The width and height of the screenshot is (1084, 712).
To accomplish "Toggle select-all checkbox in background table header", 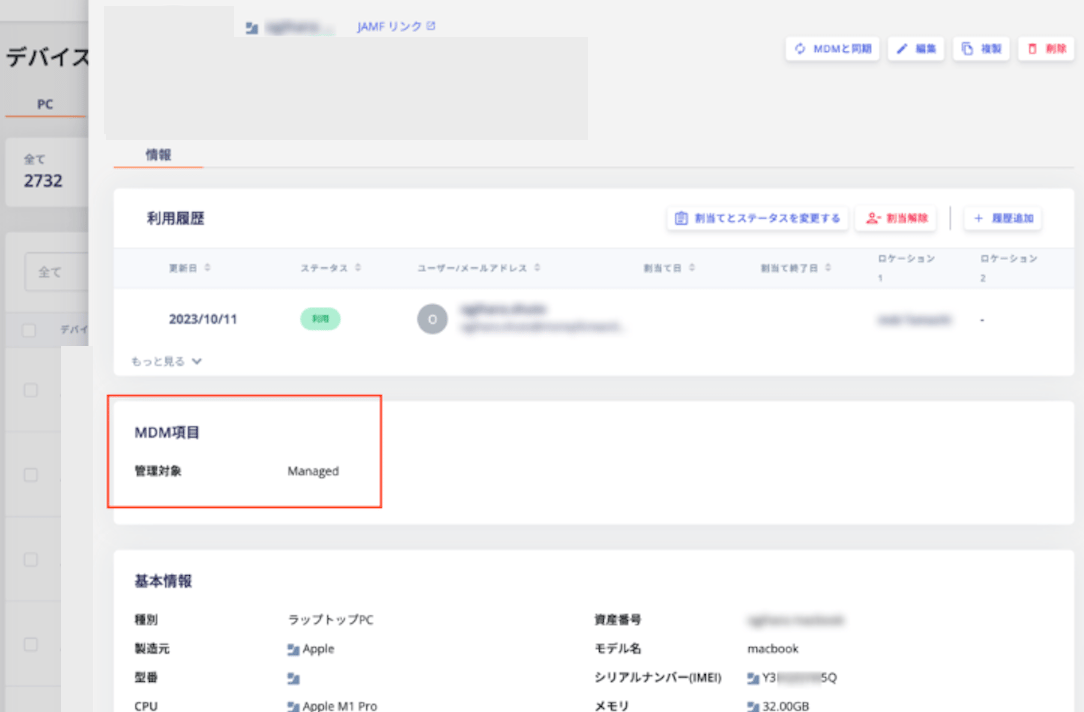I will click(29, 330).
